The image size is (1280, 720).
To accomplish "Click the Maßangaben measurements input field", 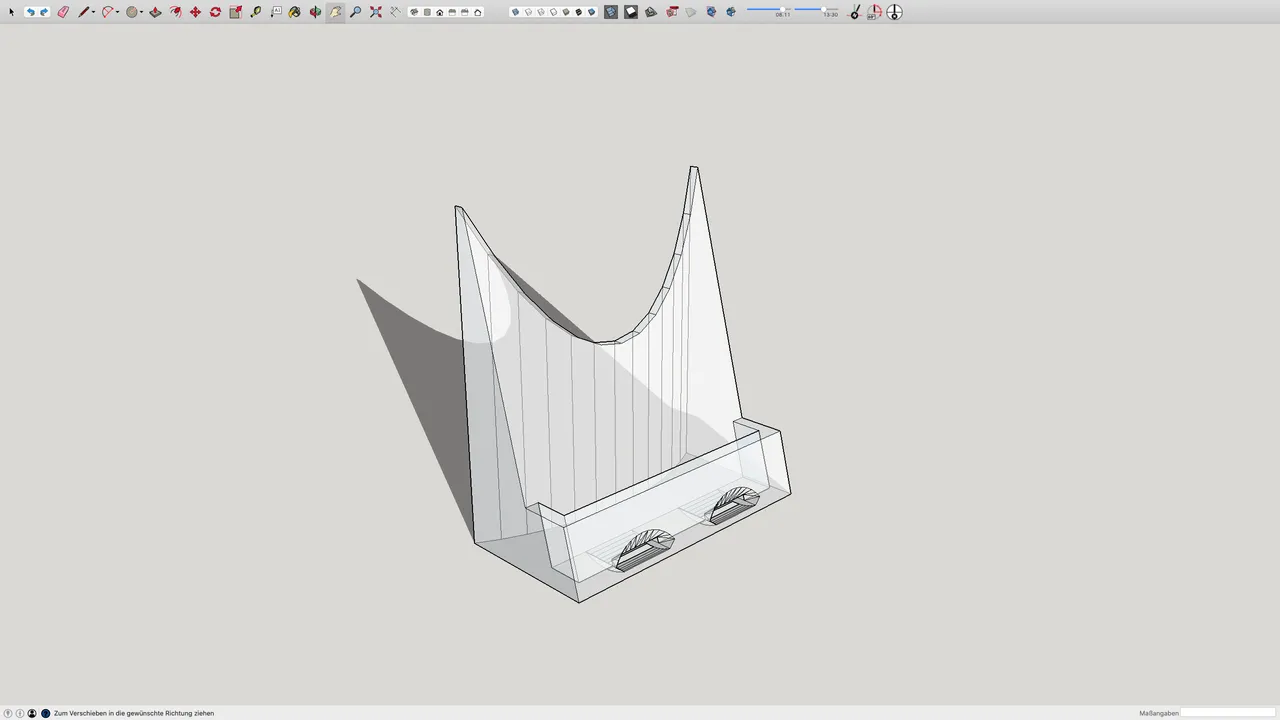I will pos(1228,713).
